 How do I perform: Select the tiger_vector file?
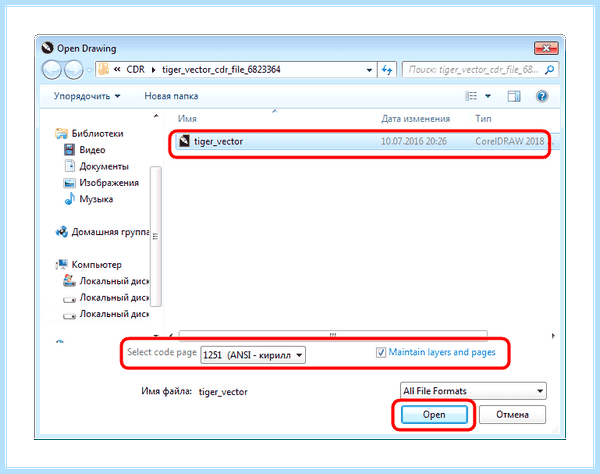[x=362, y=142]
